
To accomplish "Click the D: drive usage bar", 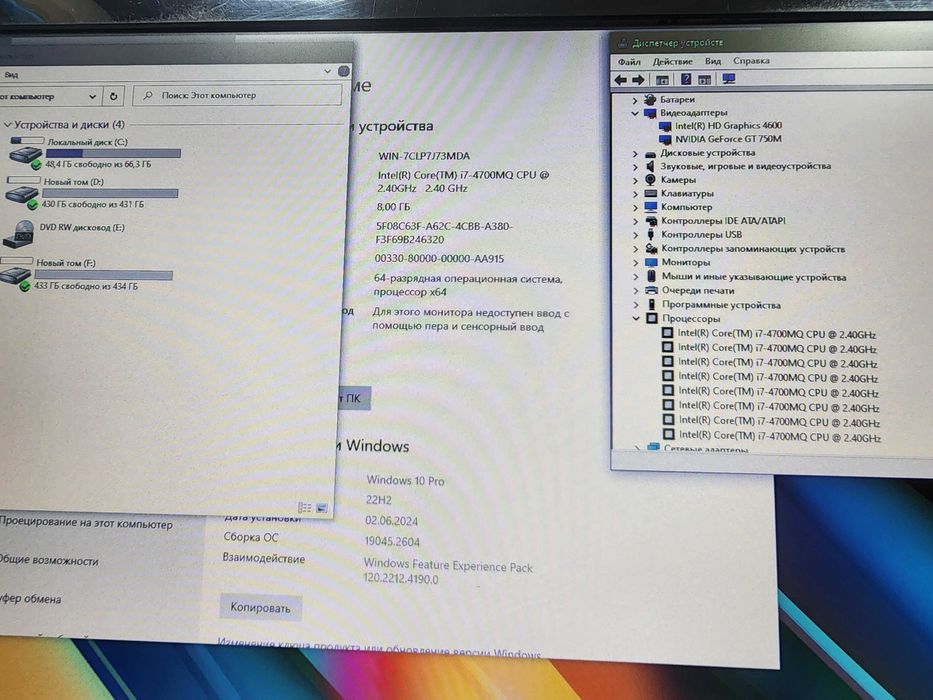I will point(110,193).
